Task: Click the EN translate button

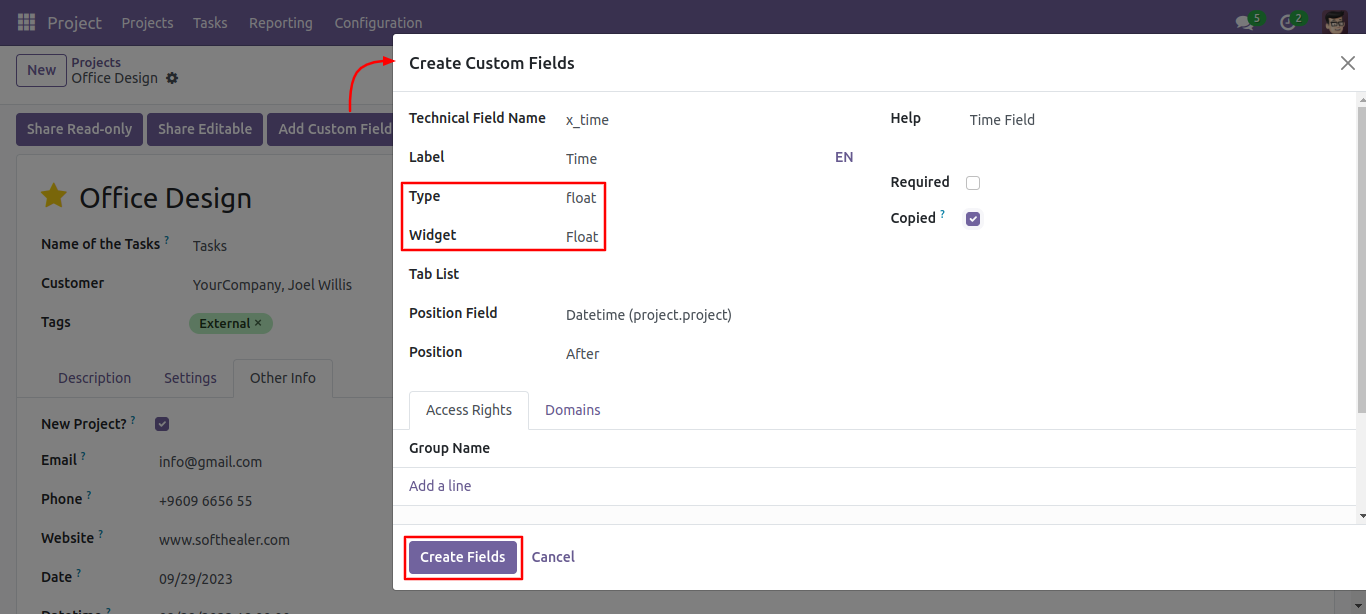Action: 844,157
